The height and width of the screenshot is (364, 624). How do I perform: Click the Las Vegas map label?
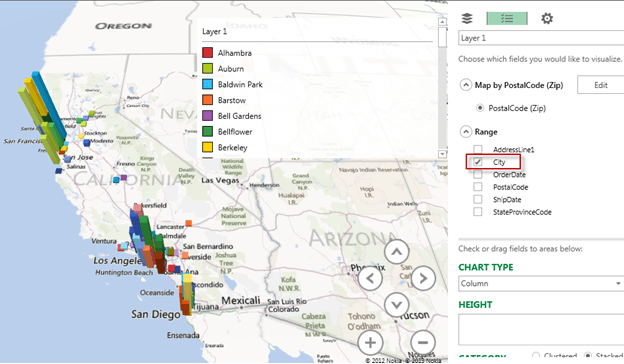click(220, 180)
